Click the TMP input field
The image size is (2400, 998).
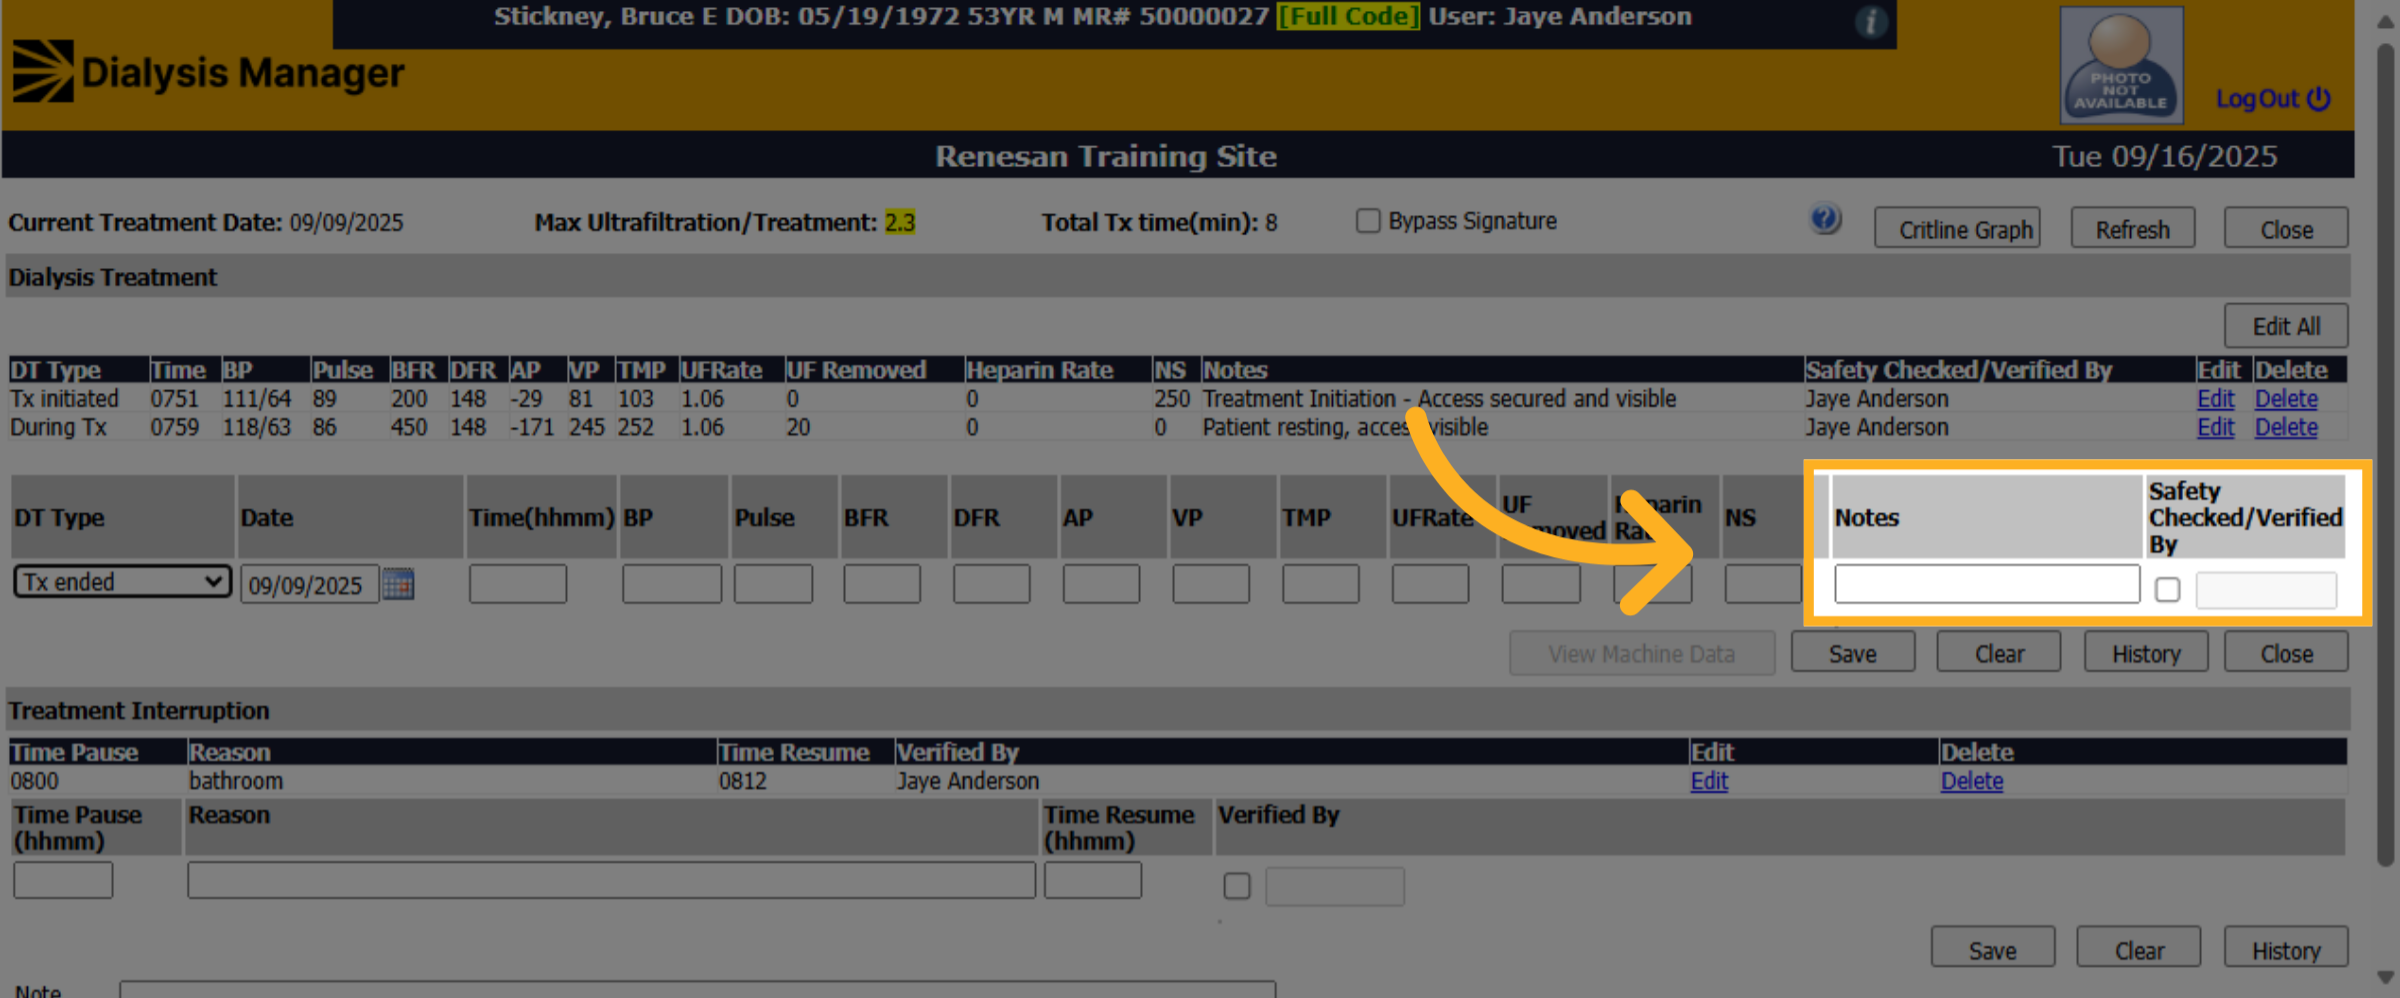(x=1321, y=584)
